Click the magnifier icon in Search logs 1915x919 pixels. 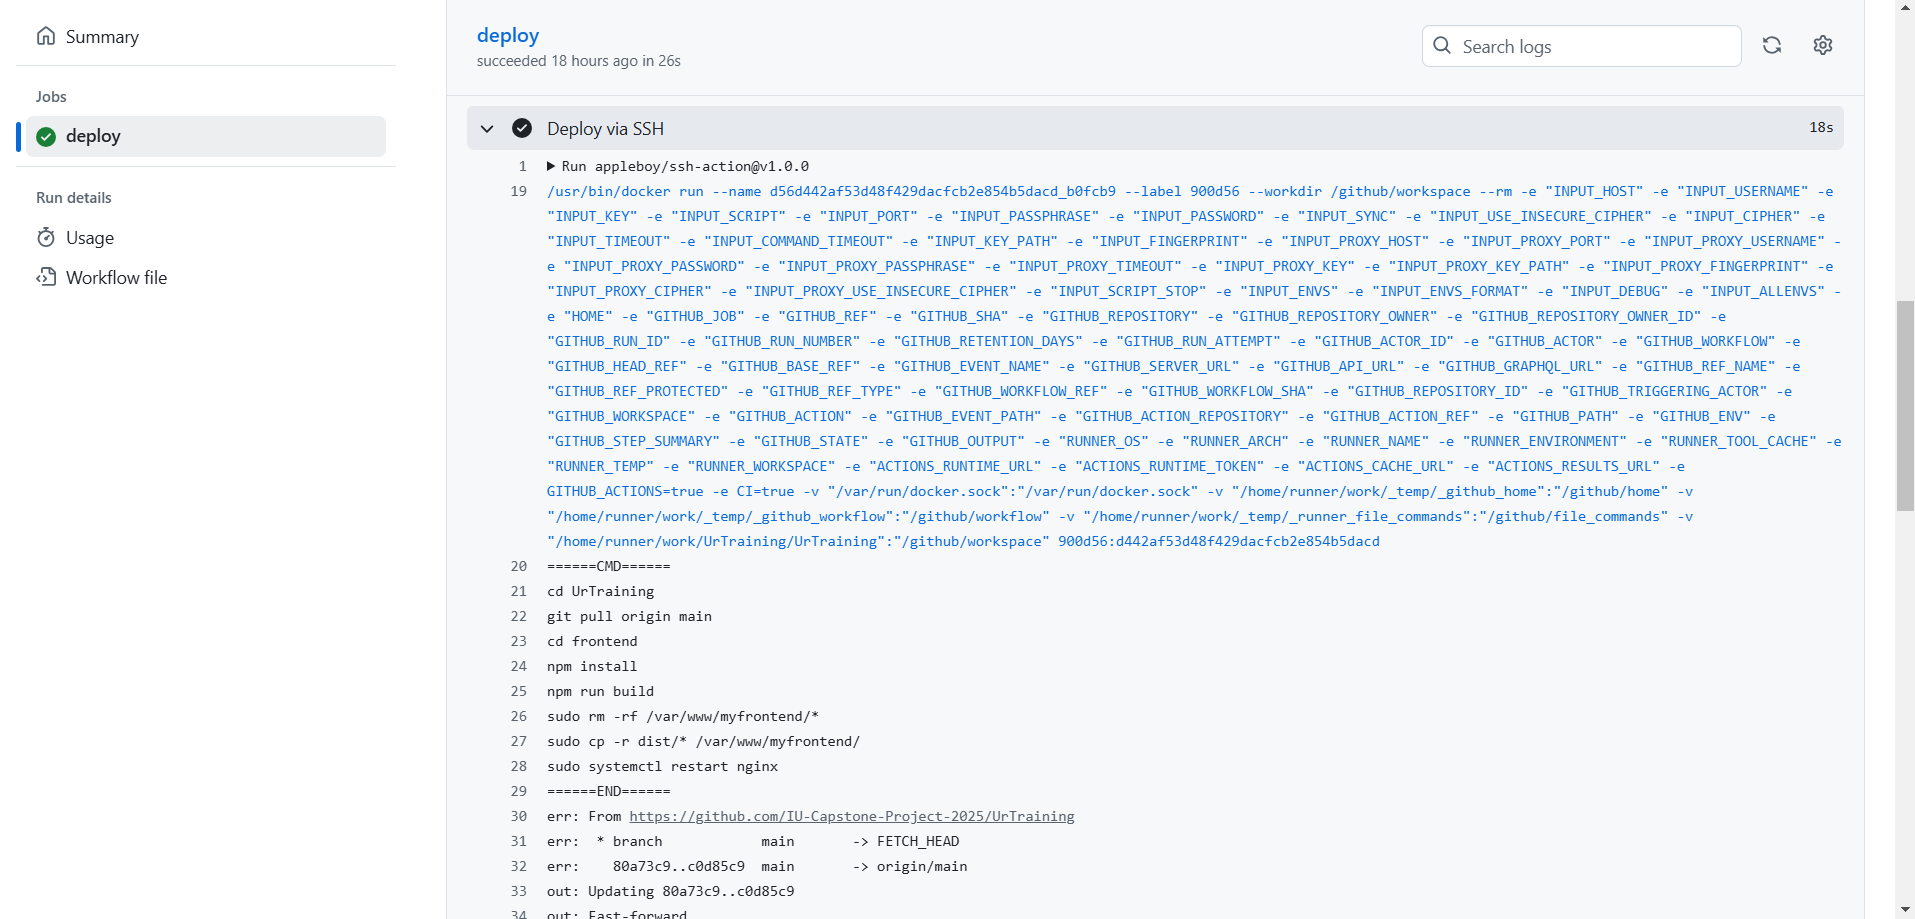[x=1442, y=45]
